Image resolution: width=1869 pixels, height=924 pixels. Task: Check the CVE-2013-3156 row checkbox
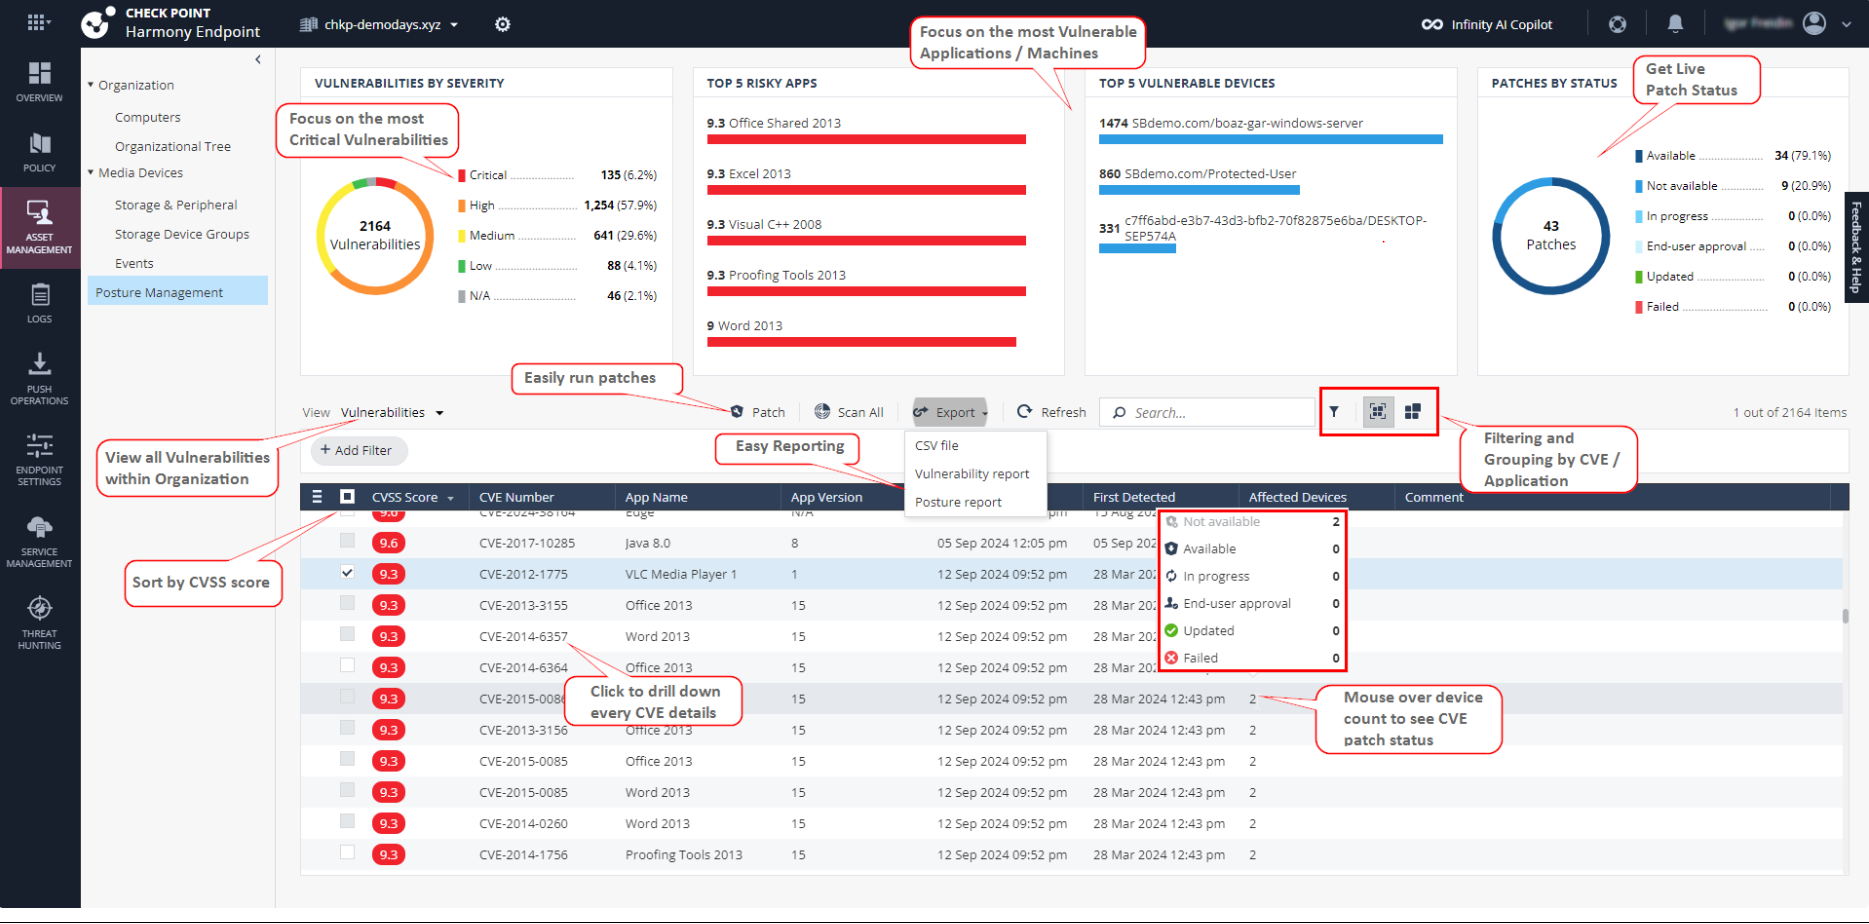pos(347,728)
